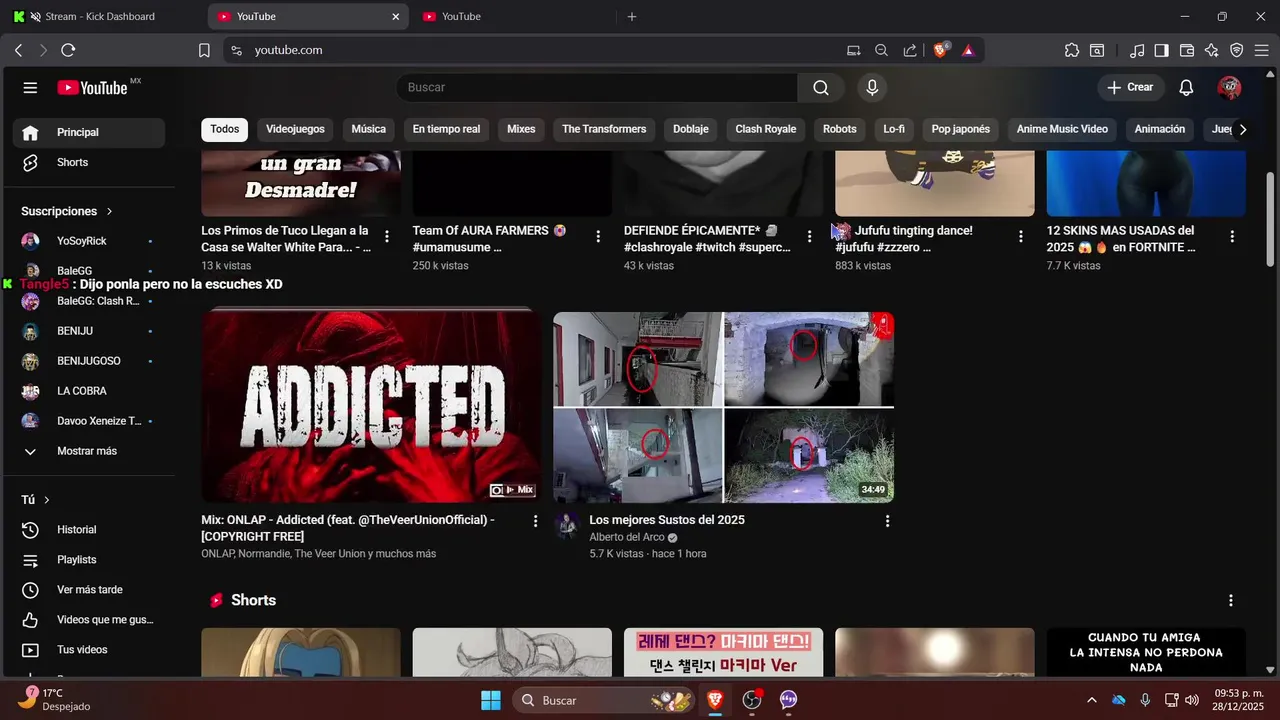Open more options for Los mejores Sustos video
This screenshot has height=720, width=1280.
tap(887, 521)
